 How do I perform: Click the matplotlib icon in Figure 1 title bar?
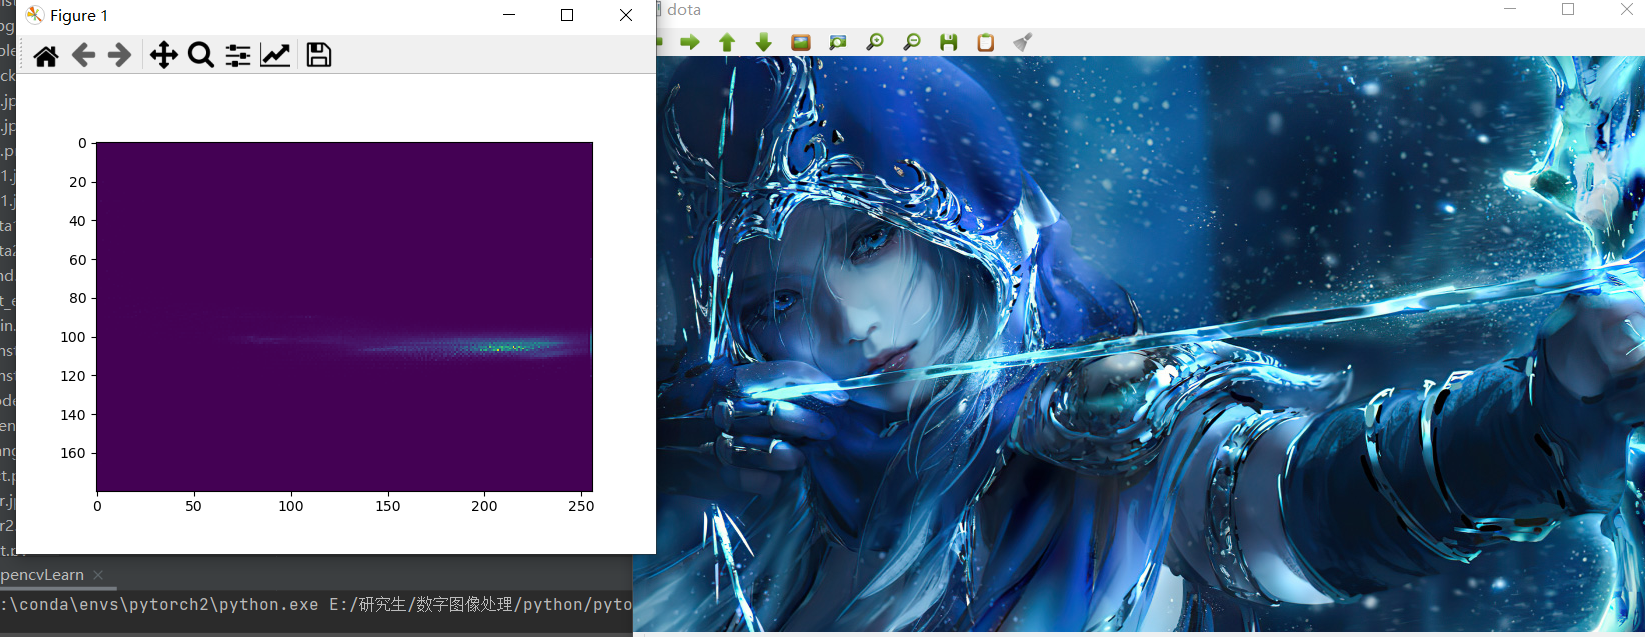pos(35,15)
